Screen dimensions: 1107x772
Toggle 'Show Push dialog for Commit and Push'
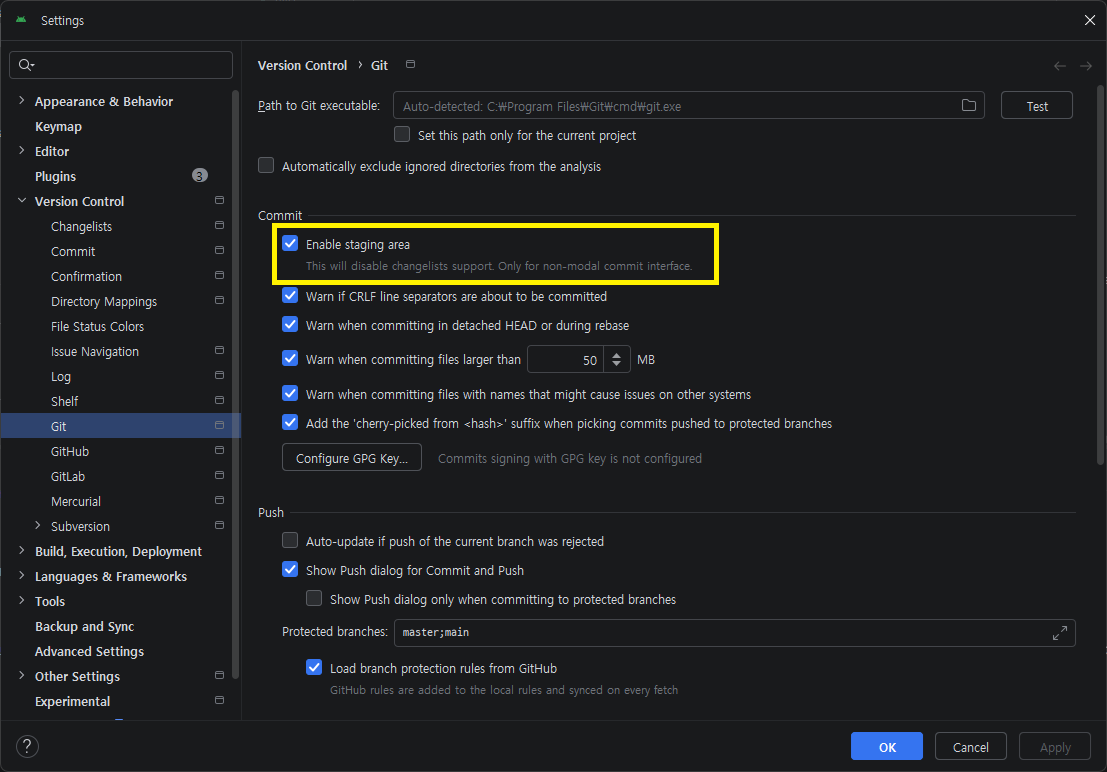coord(290,569)
